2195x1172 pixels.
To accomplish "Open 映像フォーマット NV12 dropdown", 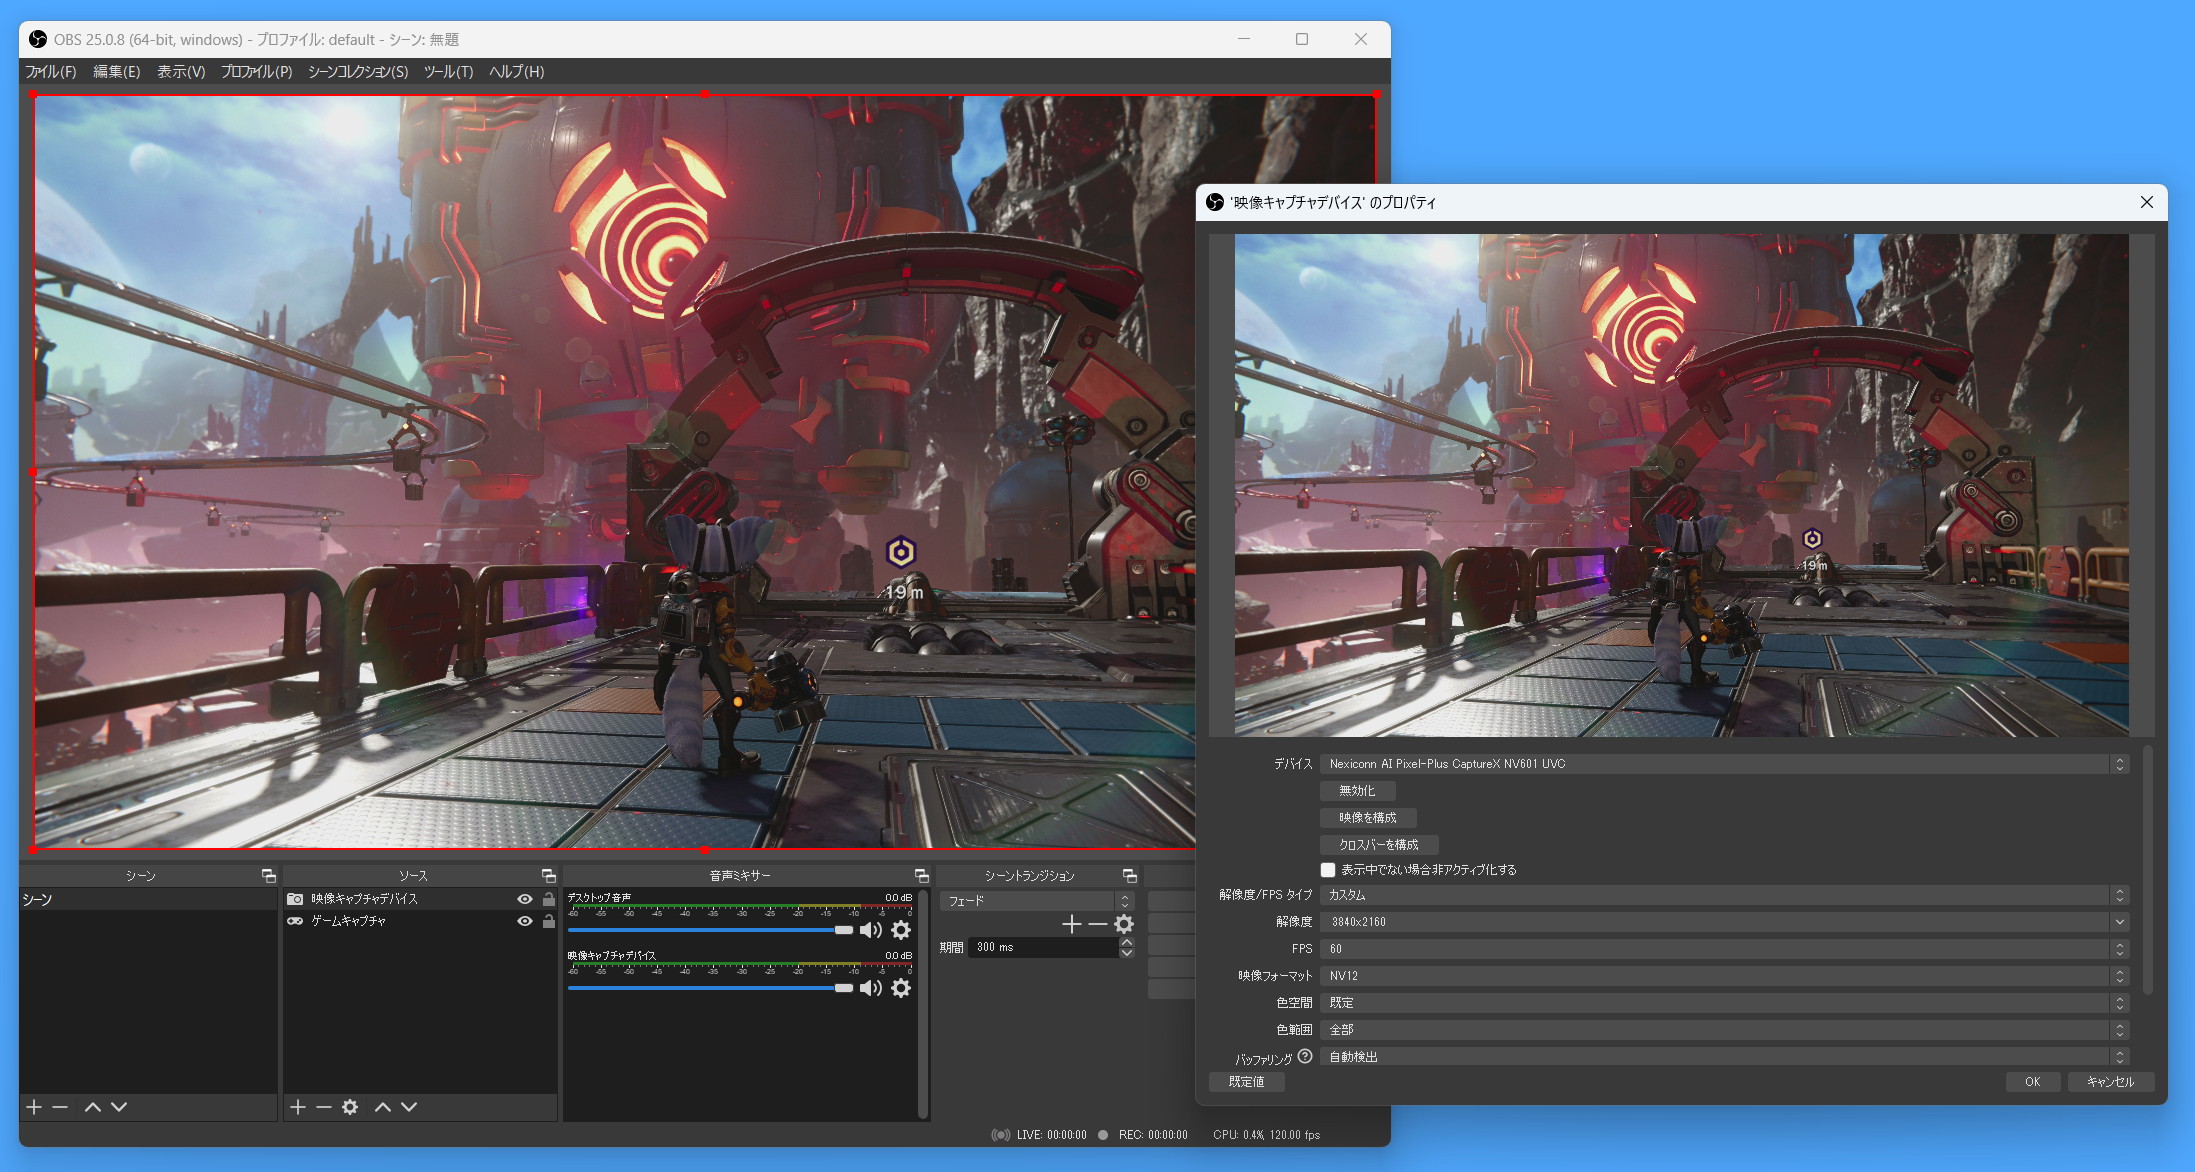I will click(1724, 976).
